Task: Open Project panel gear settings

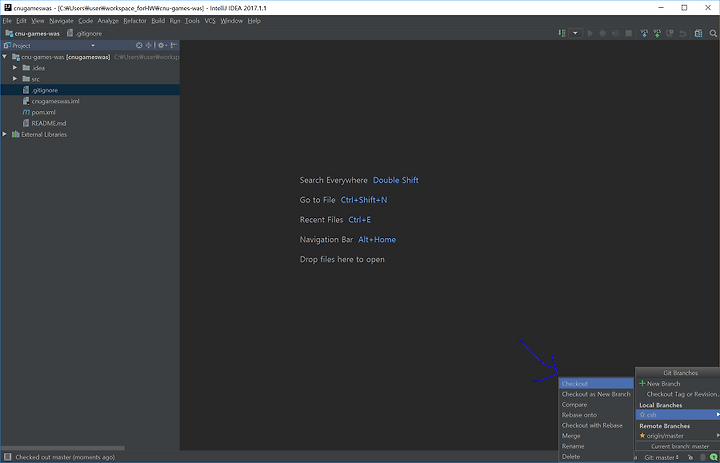Action: [x=162, y=45]
